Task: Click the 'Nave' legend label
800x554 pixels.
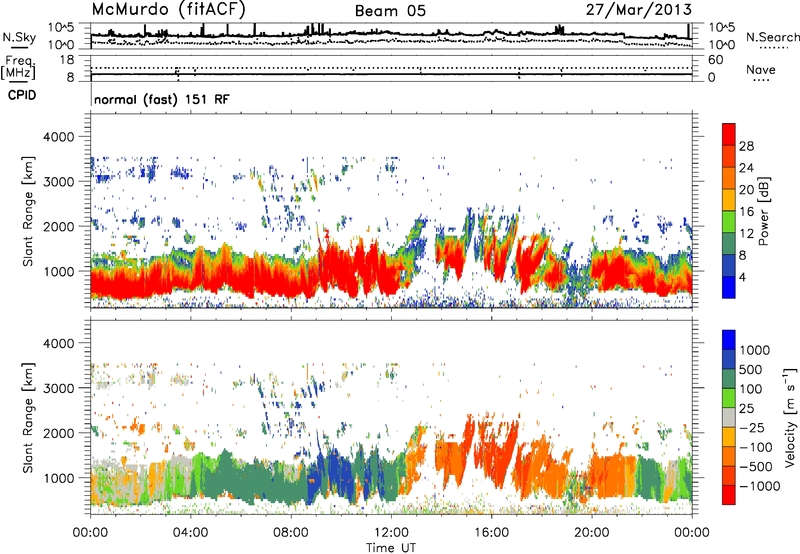Action: [761, 69]
